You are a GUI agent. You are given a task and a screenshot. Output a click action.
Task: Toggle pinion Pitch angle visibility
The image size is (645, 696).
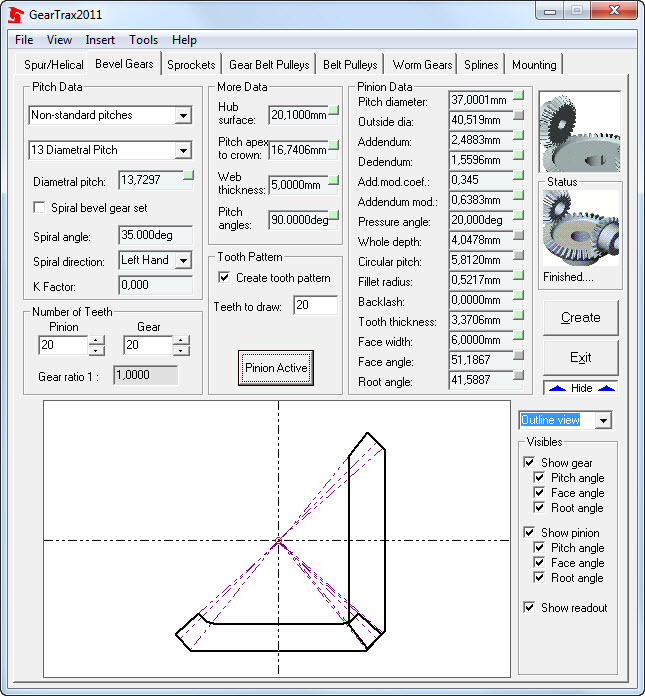point(539,548)
